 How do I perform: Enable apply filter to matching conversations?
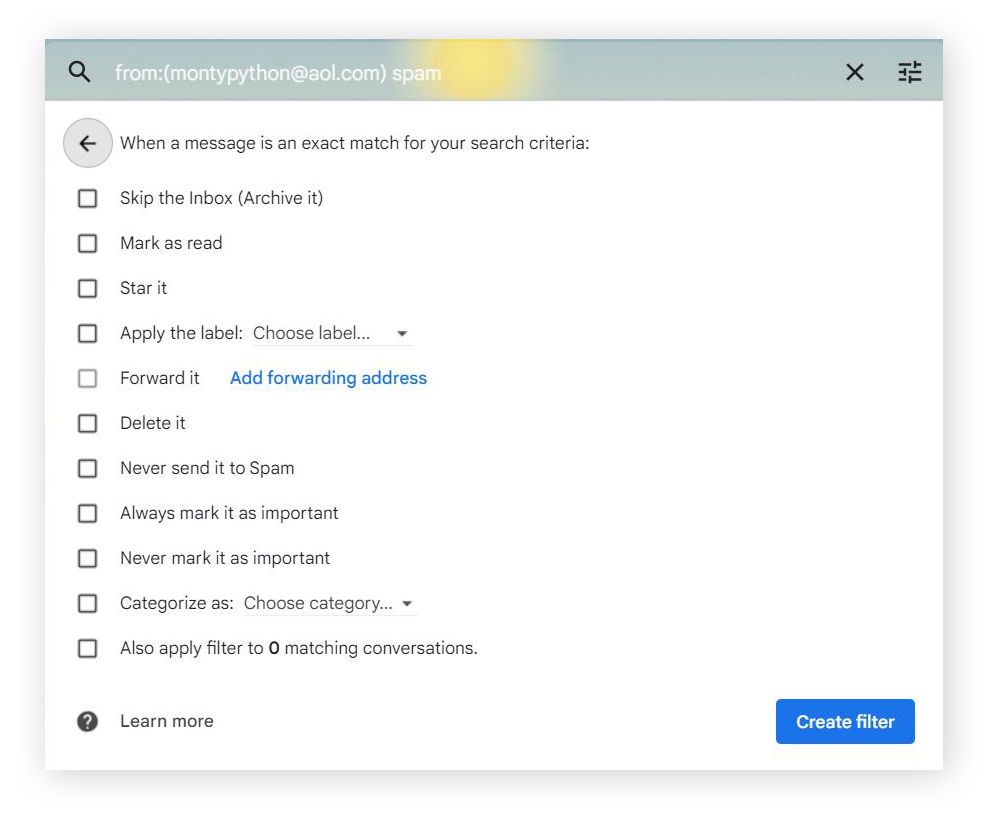(87, 648)
